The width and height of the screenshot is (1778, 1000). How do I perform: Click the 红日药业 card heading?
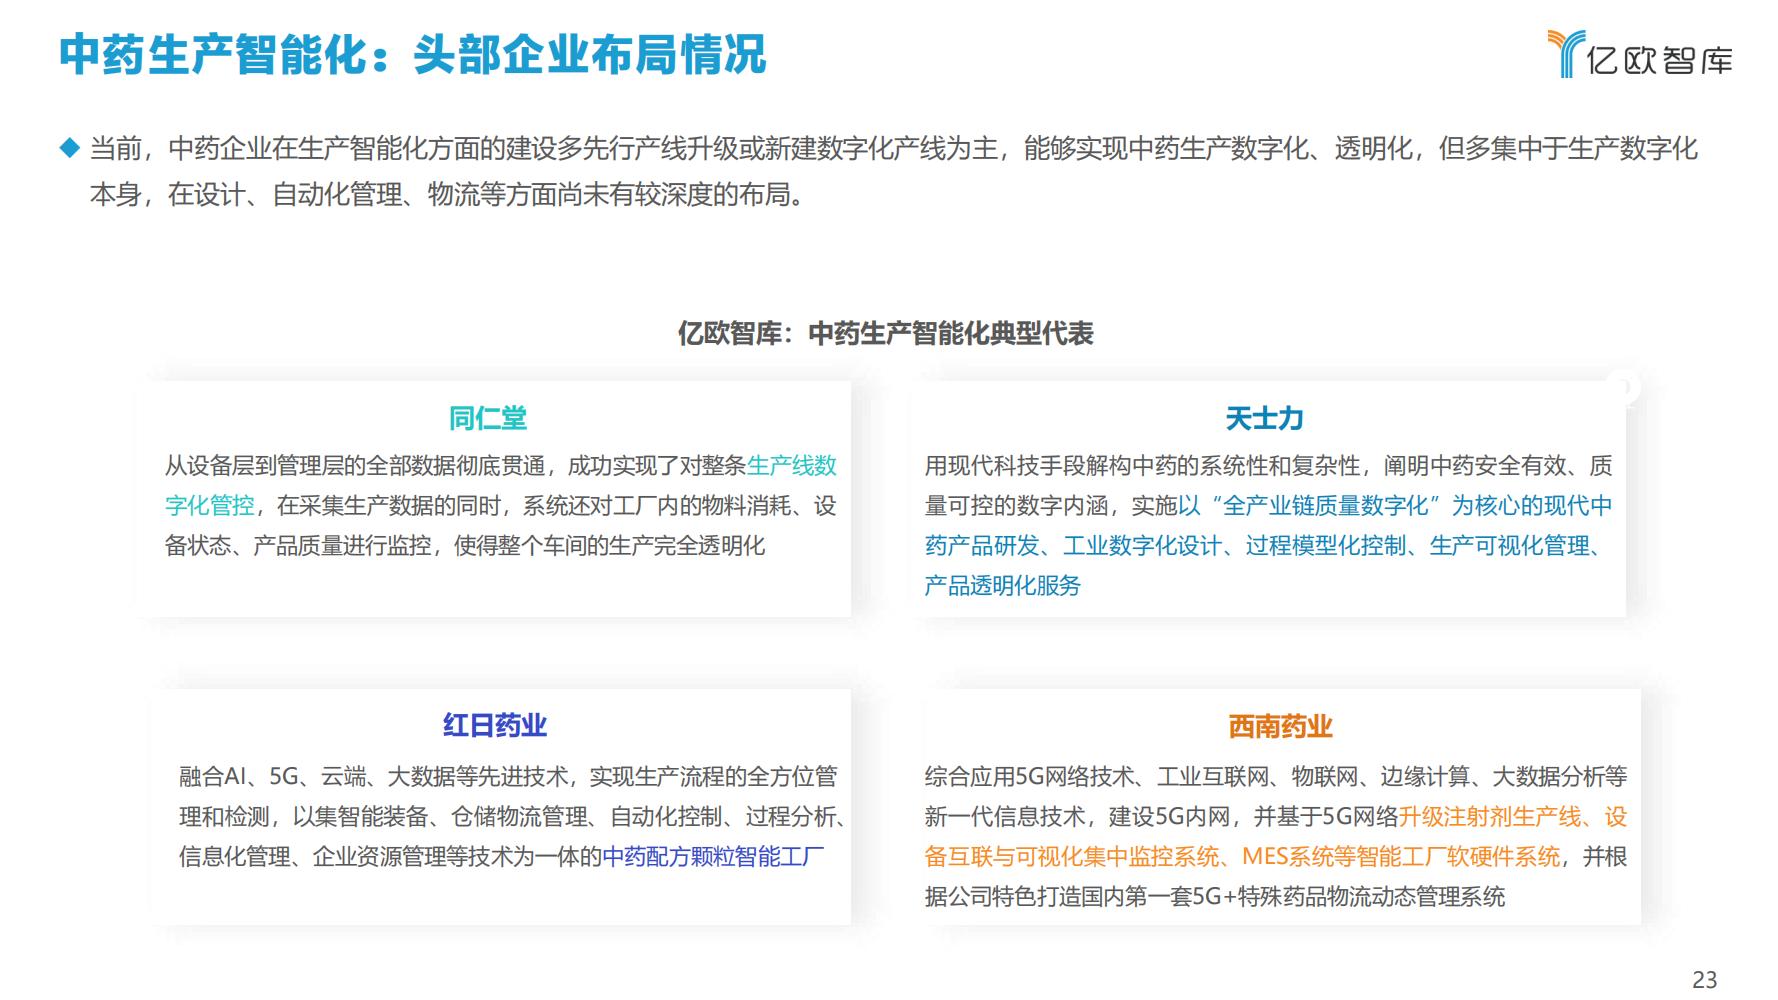pos(495,725)
